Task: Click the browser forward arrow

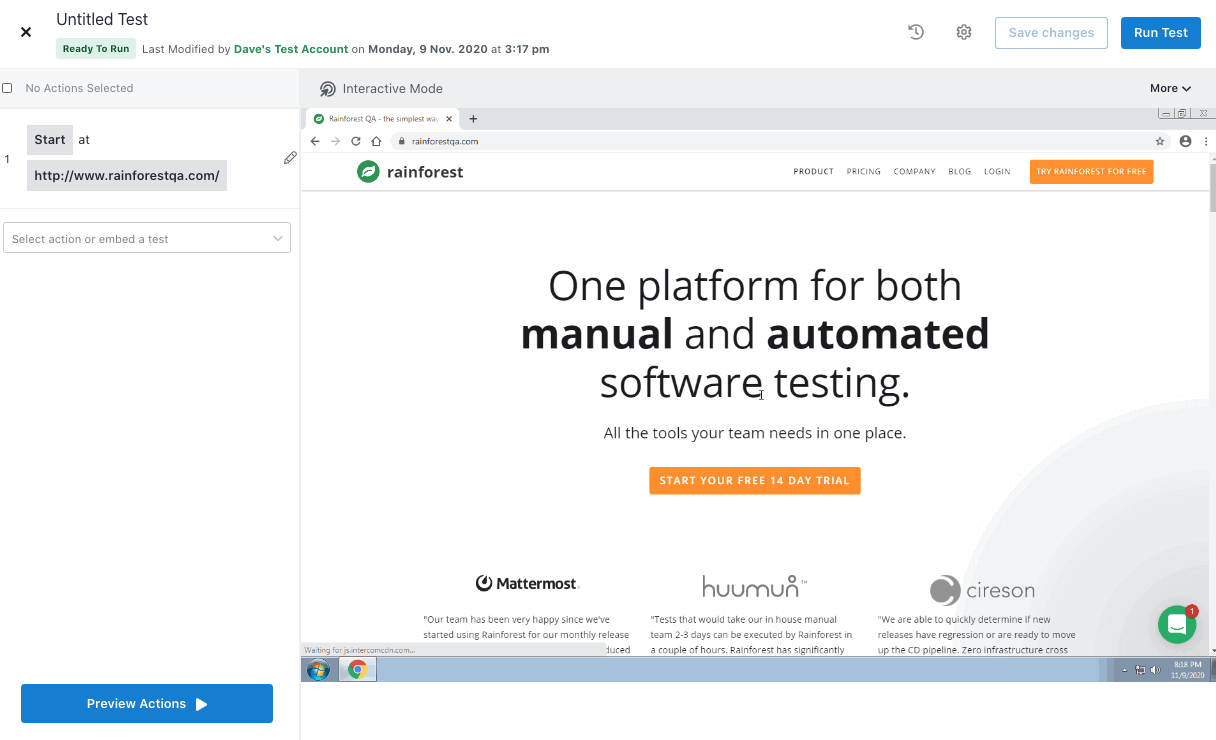Action: click(335, 141)
